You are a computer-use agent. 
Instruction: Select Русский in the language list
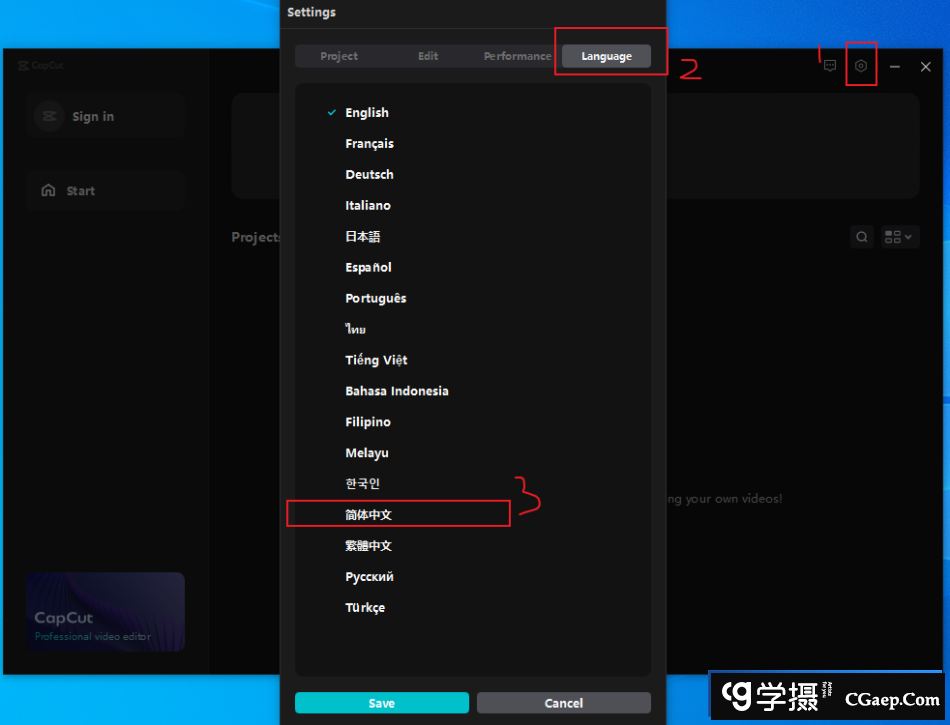click(369, 576)
